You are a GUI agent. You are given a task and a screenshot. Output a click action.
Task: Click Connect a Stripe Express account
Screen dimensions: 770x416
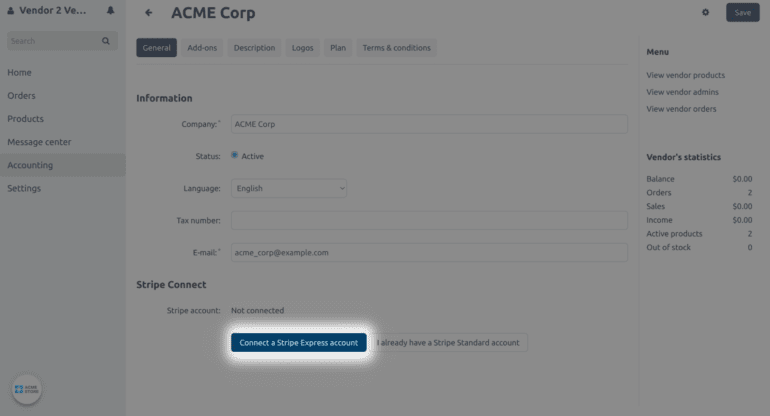tap(299, 342)
